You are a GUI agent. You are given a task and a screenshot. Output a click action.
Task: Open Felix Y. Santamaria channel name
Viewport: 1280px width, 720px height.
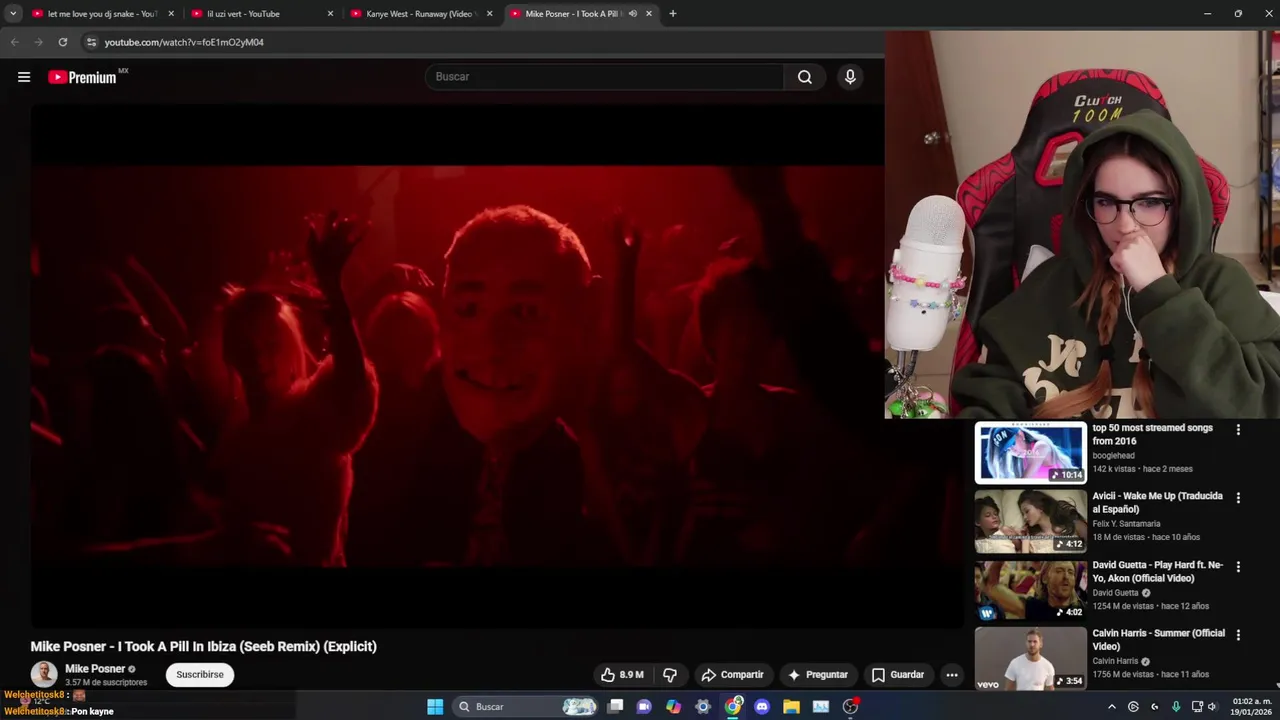coord(1126,524)
